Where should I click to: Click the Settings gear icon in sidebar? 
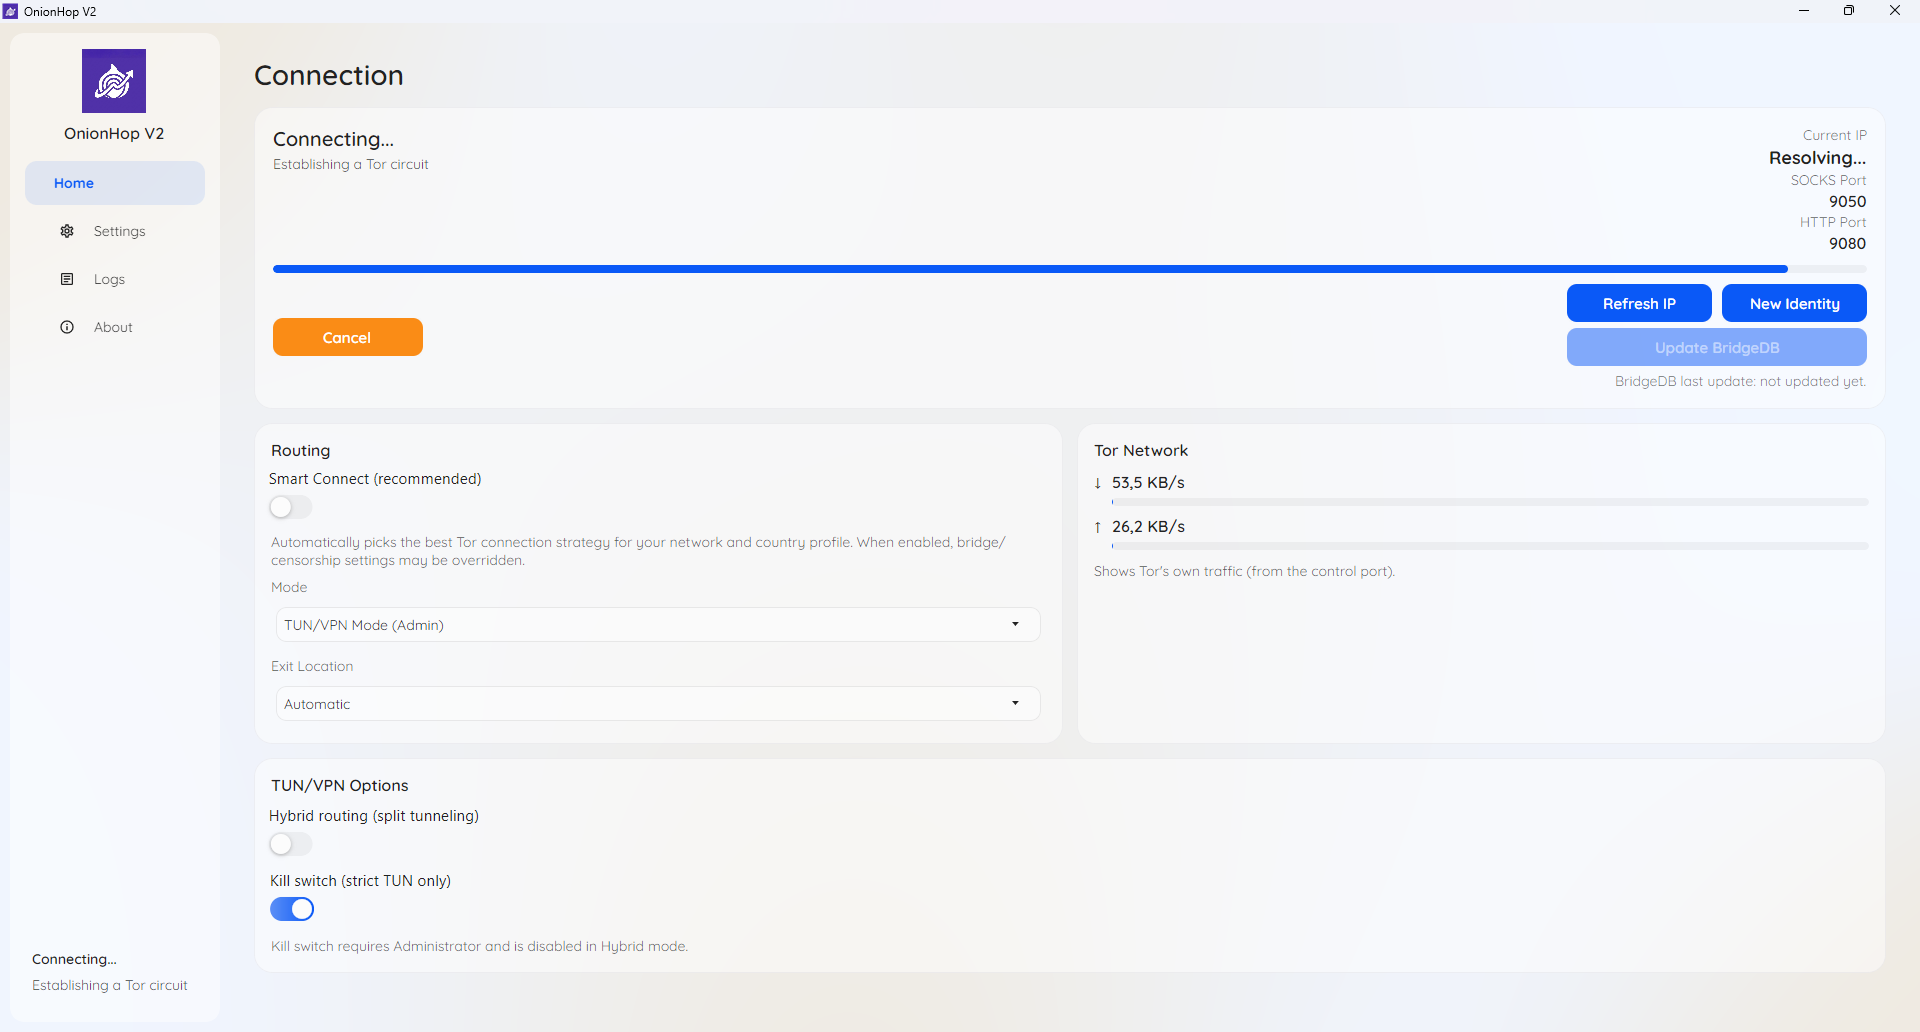click(x=67, y=231)
